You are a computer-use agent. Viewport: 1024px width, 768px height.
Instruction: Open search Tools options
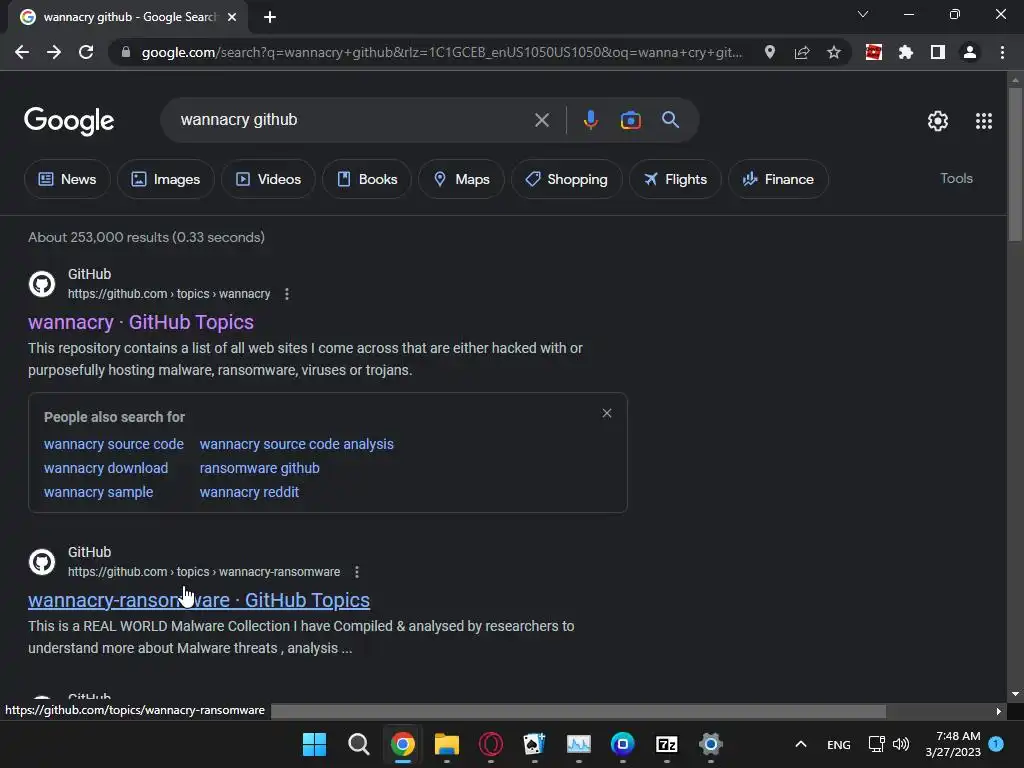[956, 178]
